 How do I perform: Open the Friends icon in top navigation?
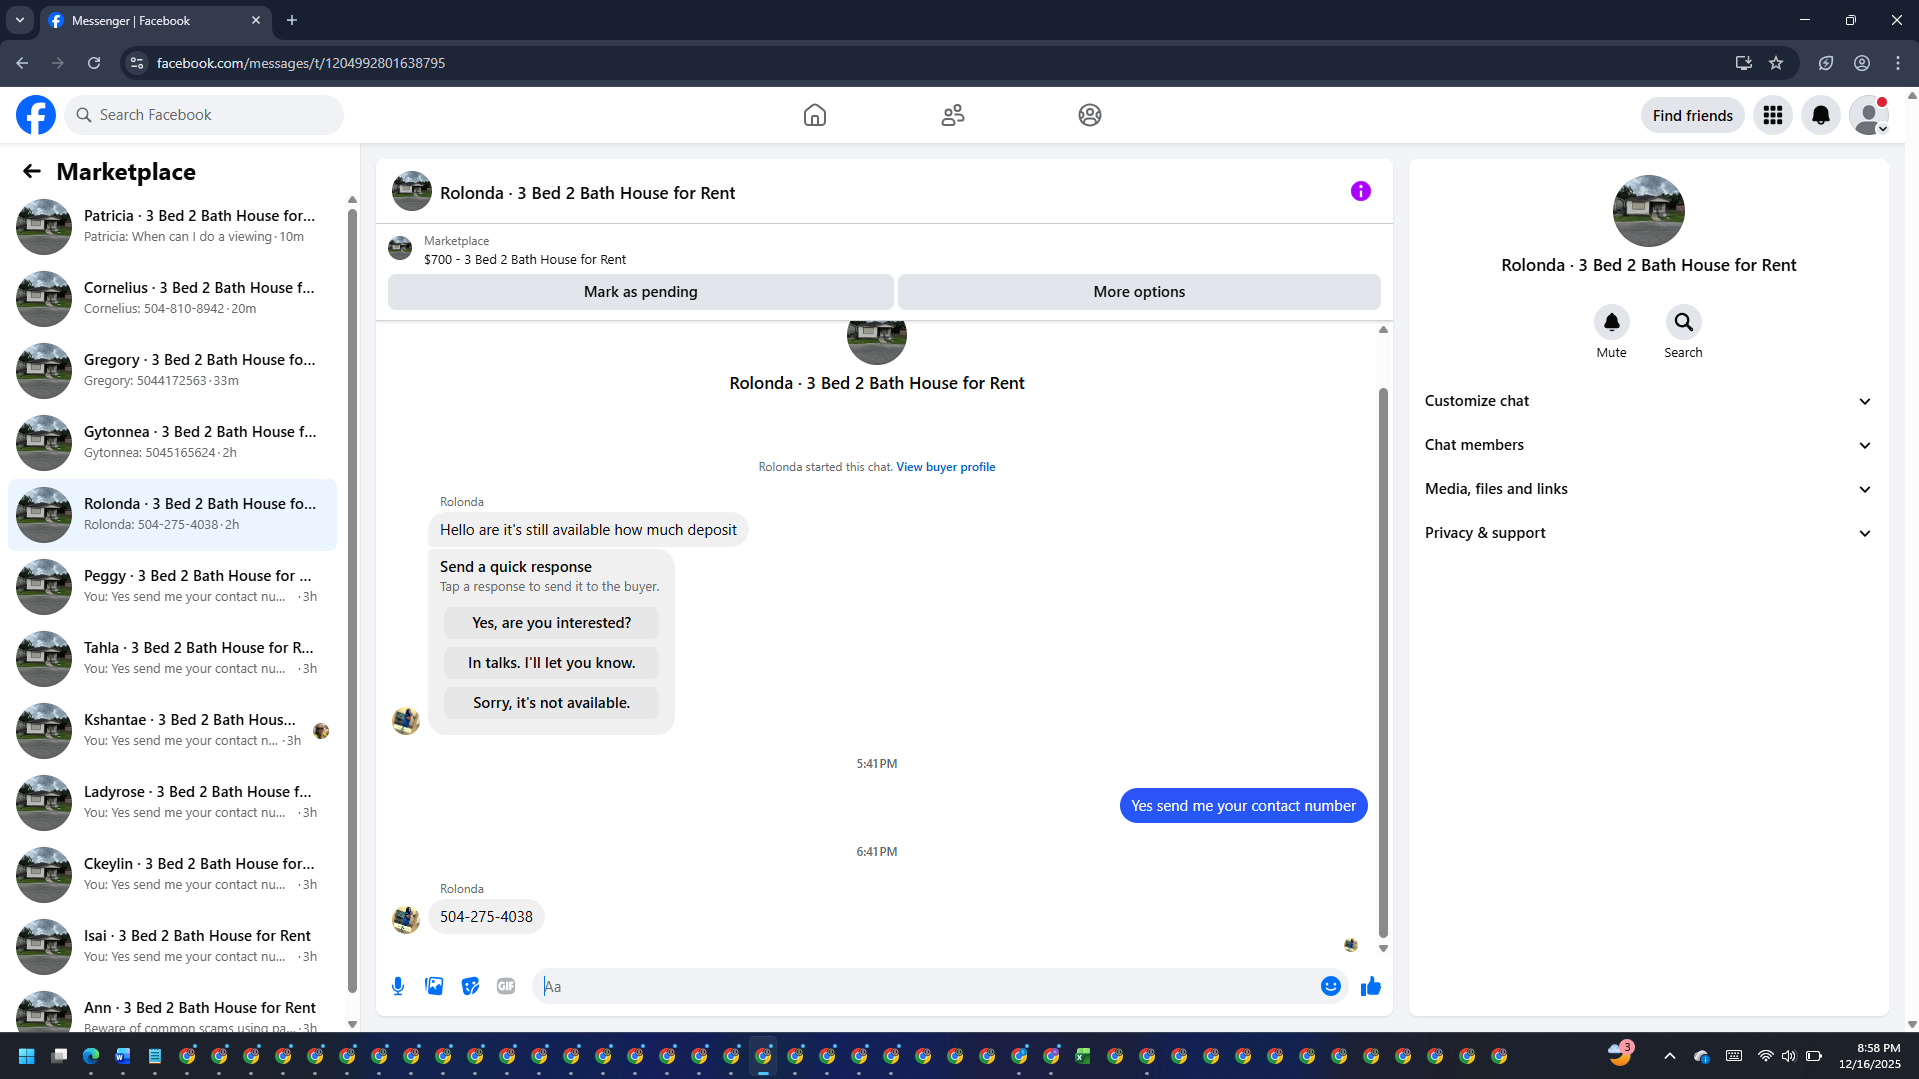tap(953, 115)
